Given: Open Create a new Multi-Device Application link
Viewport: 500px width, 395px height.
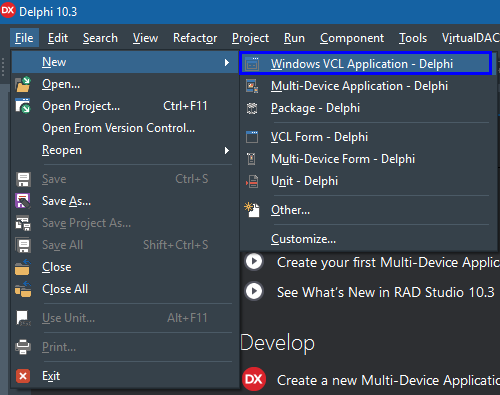Looking at the screenshot, I should coord(388,380).
